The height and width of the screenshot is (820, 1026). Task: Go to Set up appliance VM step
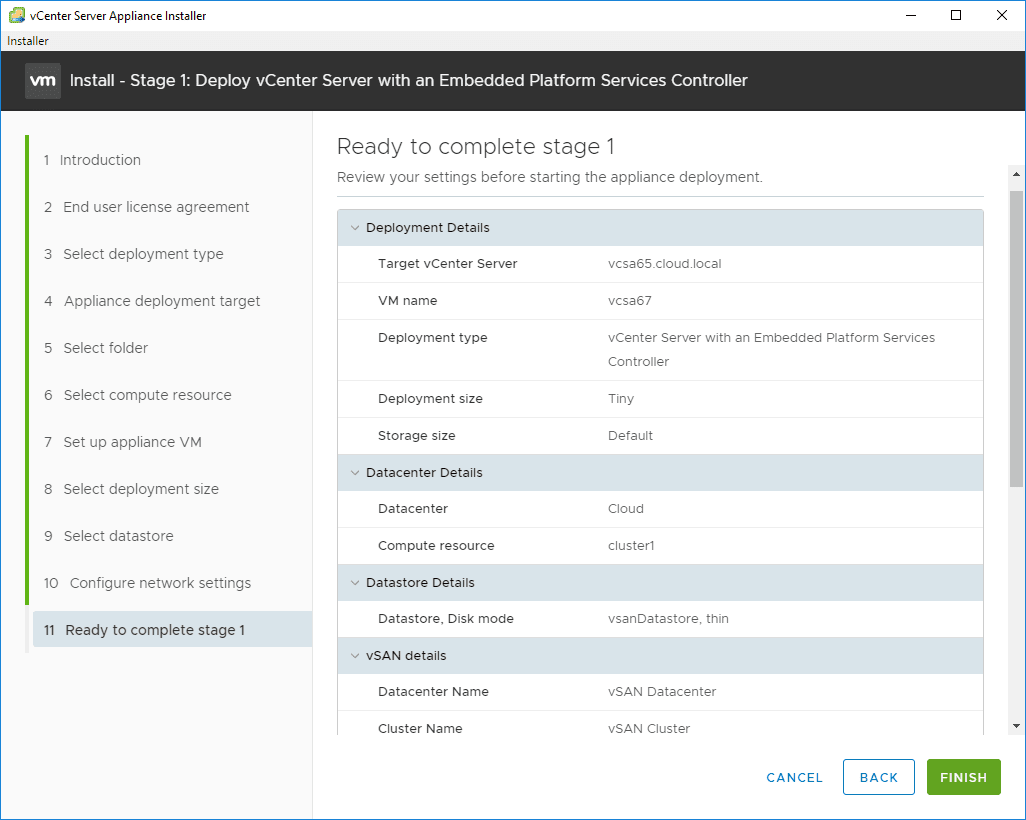132,442
